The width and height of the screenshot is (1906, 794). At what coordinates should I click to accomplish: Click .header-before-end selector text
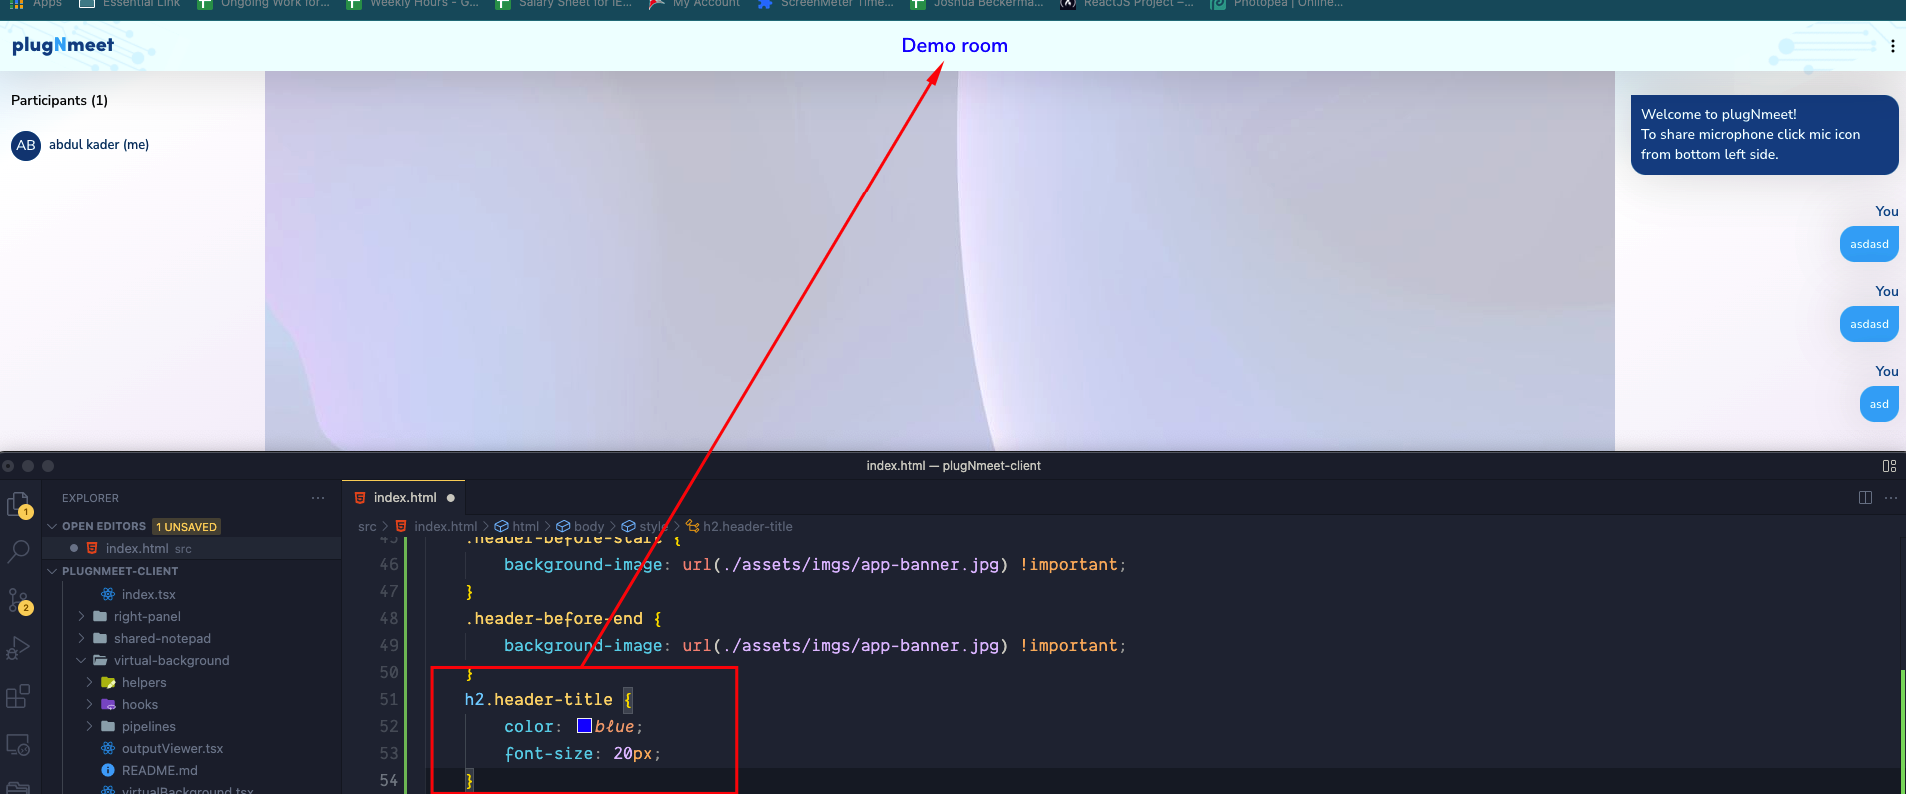point(554,618)
